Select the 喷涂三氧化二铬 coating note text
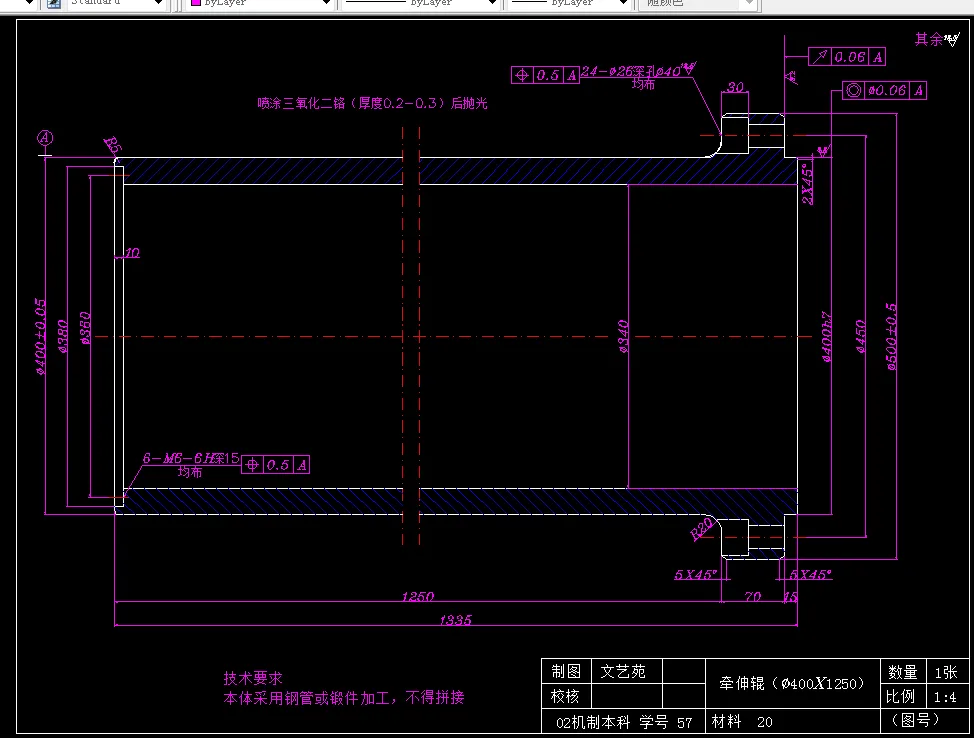Image resolution: width=974 pixels, height=738 pixels. pyautogui.click(x=373, y=103)
